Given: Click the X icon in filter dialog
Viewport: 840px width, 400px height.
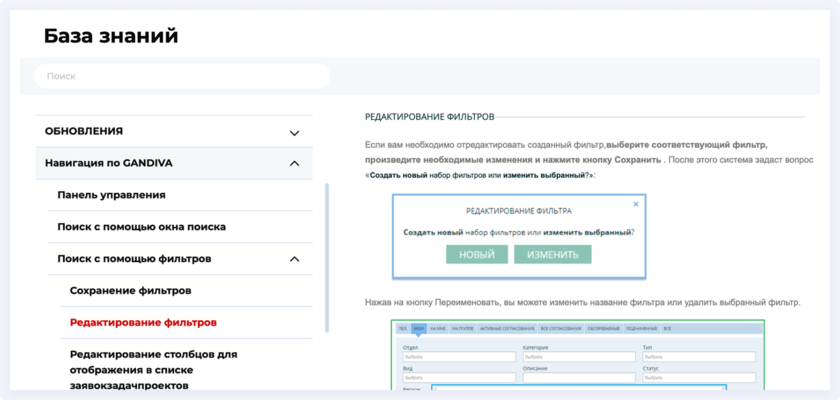Looking at the screenshot, I should pos(635,203).
